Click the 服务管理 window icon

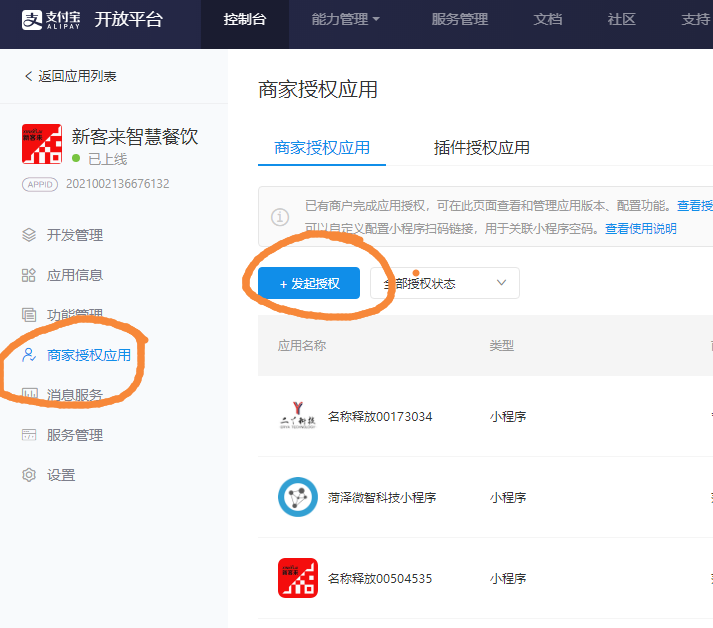(x=29, y=435)
